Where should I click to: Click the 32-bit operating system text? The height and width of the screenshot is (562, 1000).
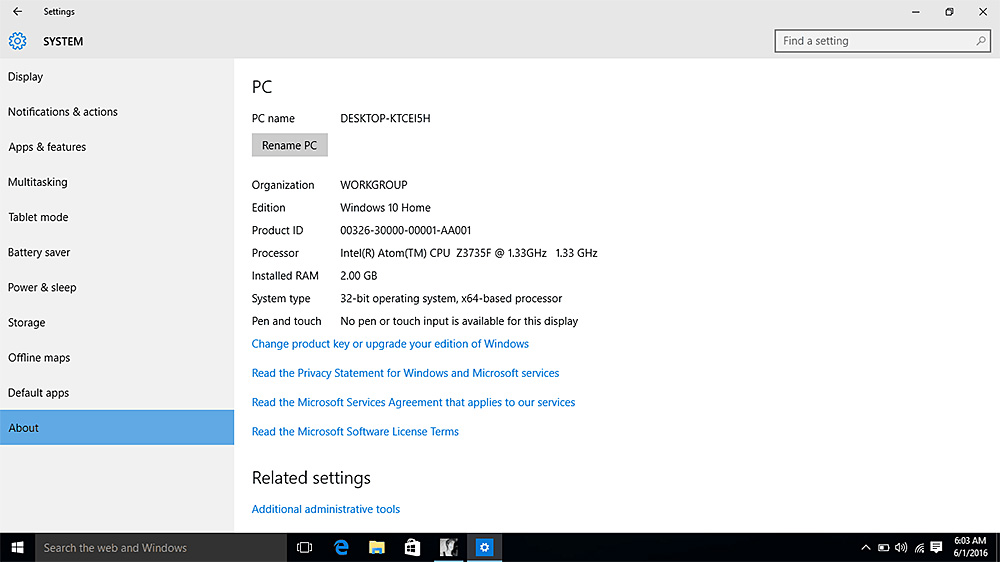point(451,299)
